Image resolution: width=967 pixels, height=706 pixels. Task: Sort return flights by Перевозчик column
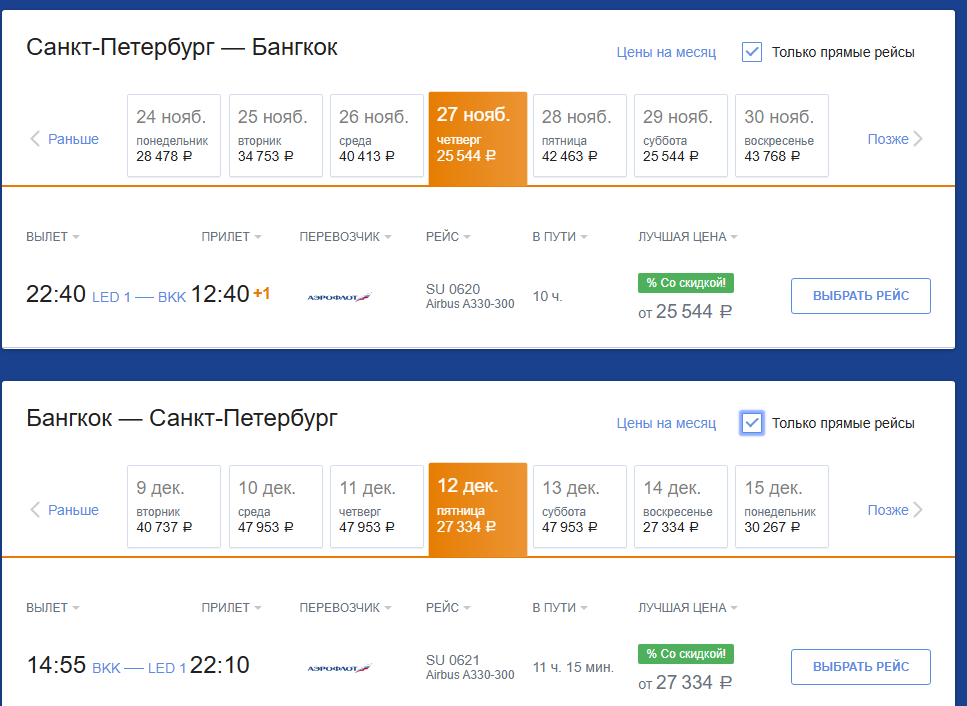click(x=345, y=608)
